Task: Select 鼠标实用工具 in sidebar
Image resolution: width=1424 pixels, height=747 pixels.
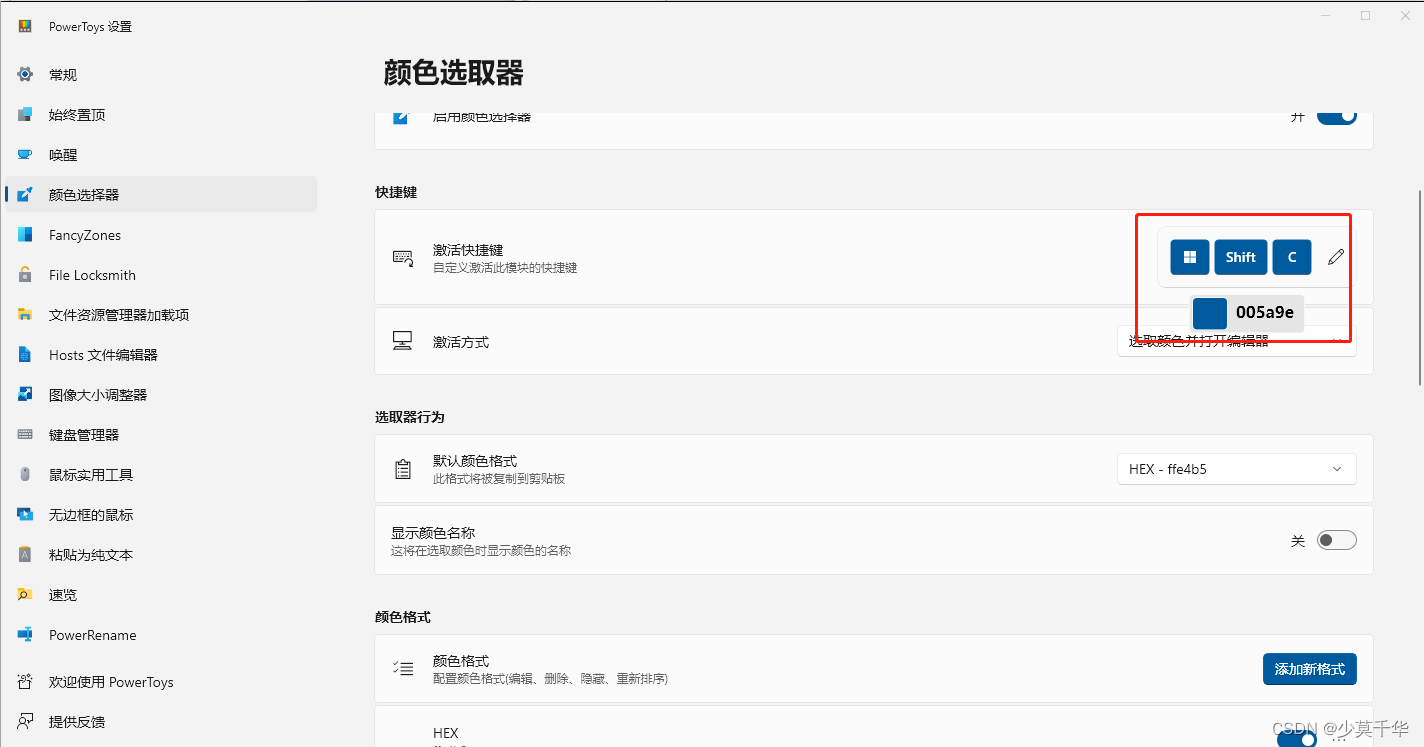Action: coord(161,475)
